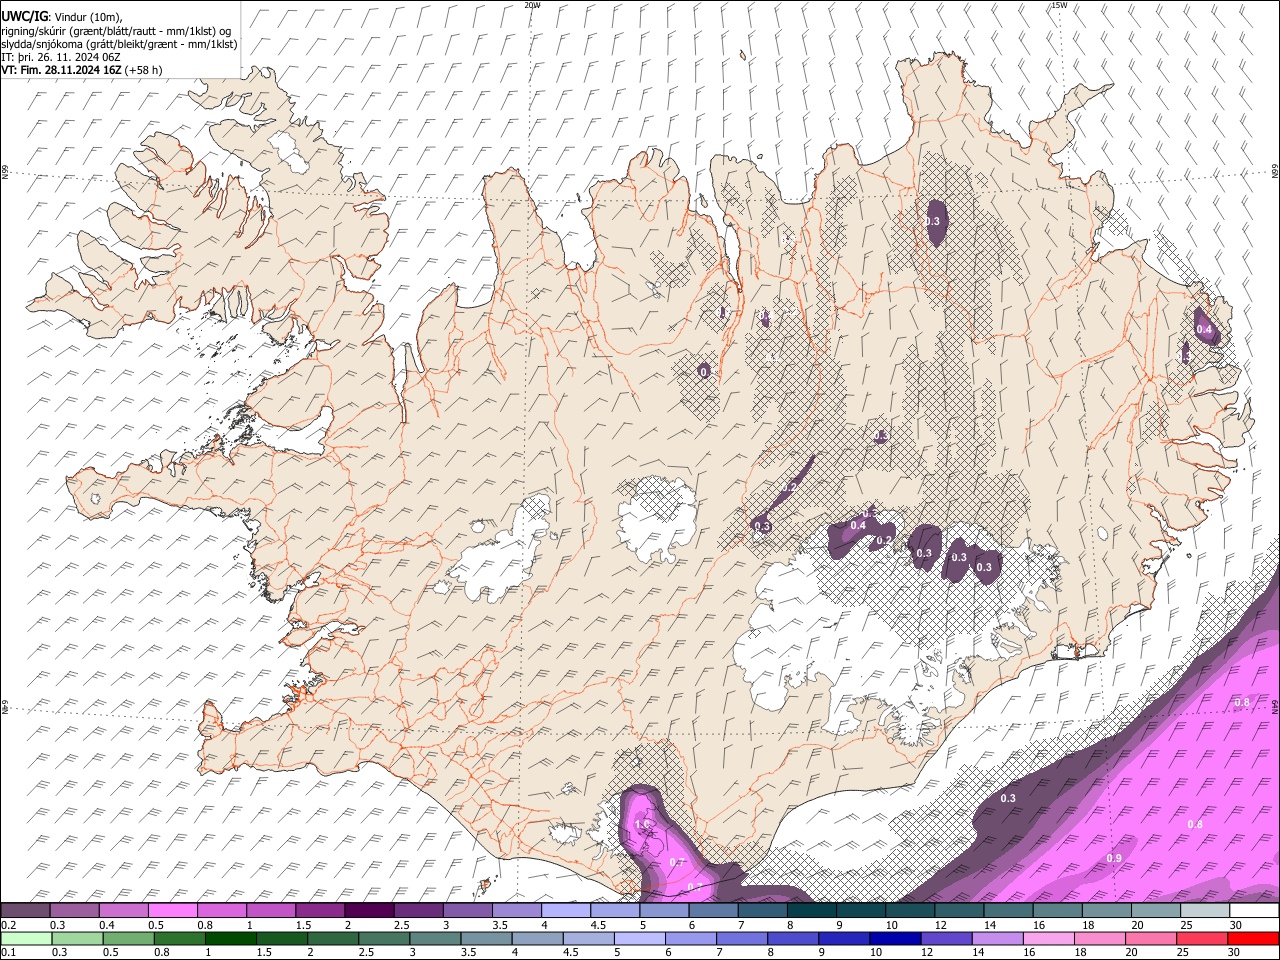Click the light gray 25 snow legend swatch
The height and width of the screenshot is (960, 1280).
click(1205, 911)
